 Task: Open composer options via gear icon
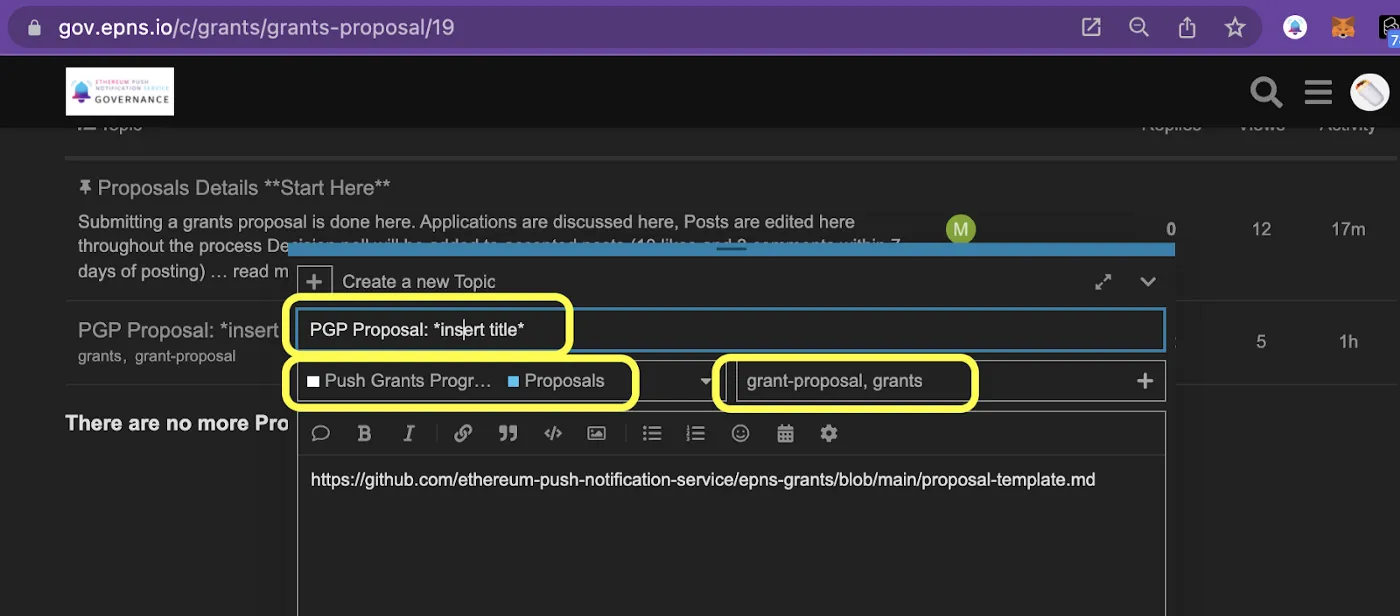[x=829, y=433]
